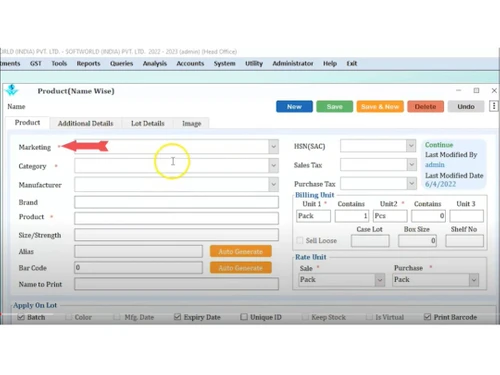
Task: Open the Utility menu
Action: click(x=254, y=63)
